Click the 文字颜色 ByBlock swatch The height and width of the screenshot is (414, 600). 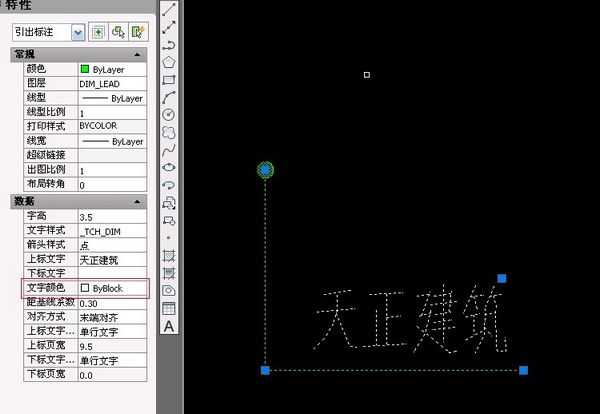tap(85, 288)
